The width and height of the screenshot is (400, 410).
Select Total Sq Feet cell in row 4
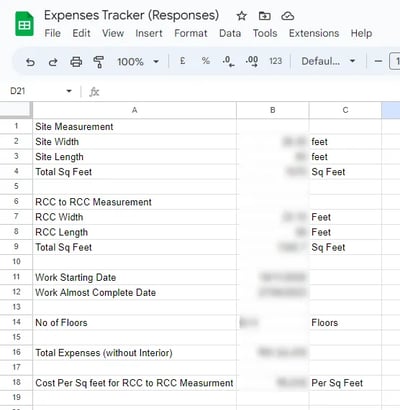pos(135,172)
